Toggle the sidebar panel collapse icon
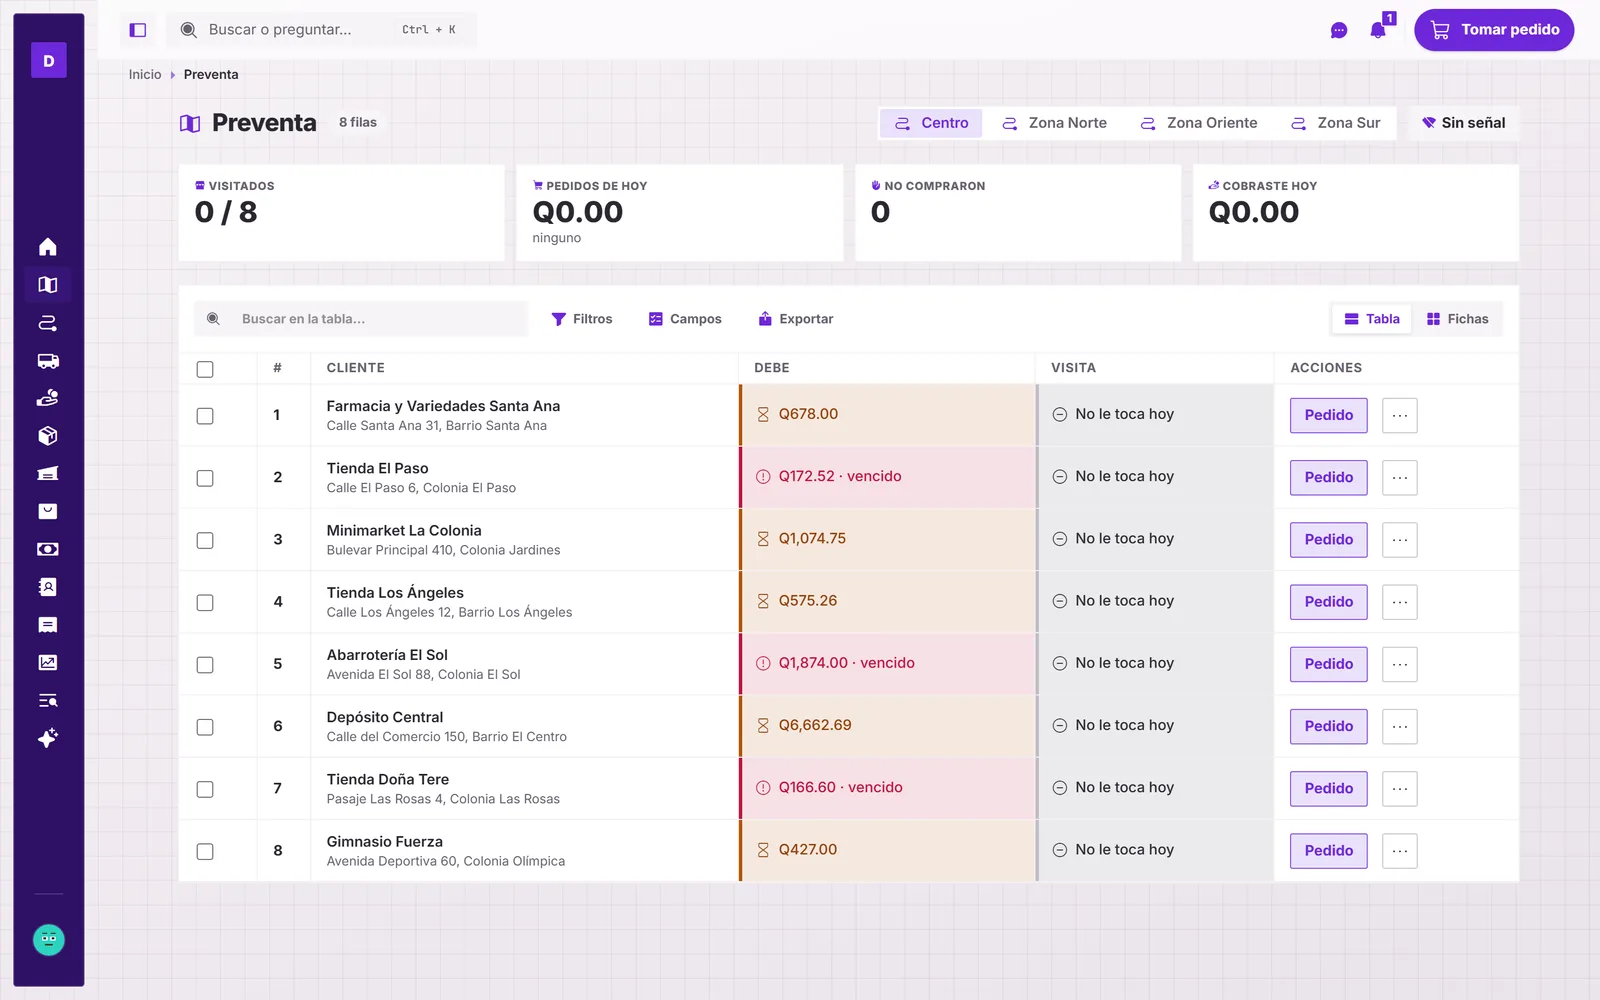1600x1000 pixels. click(x=138, y=30)
